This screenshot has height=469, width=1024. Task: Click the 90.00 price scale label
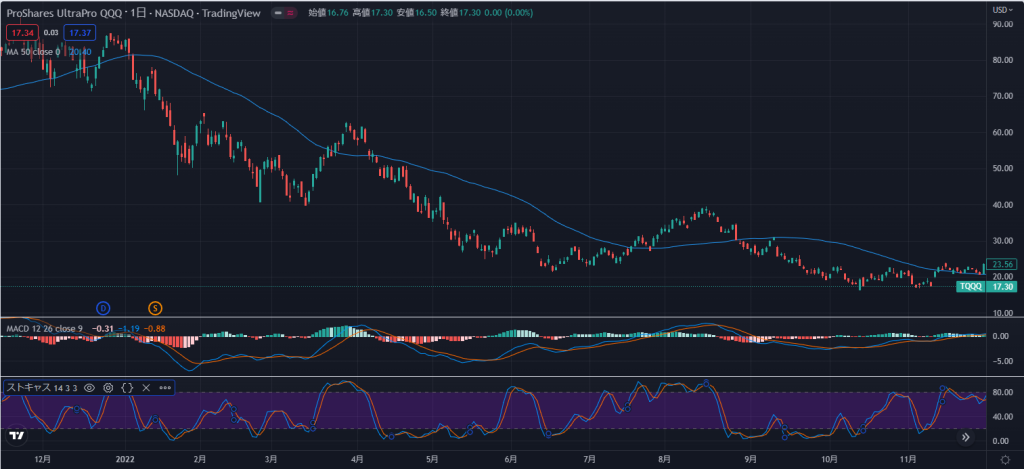(1002, 24)
